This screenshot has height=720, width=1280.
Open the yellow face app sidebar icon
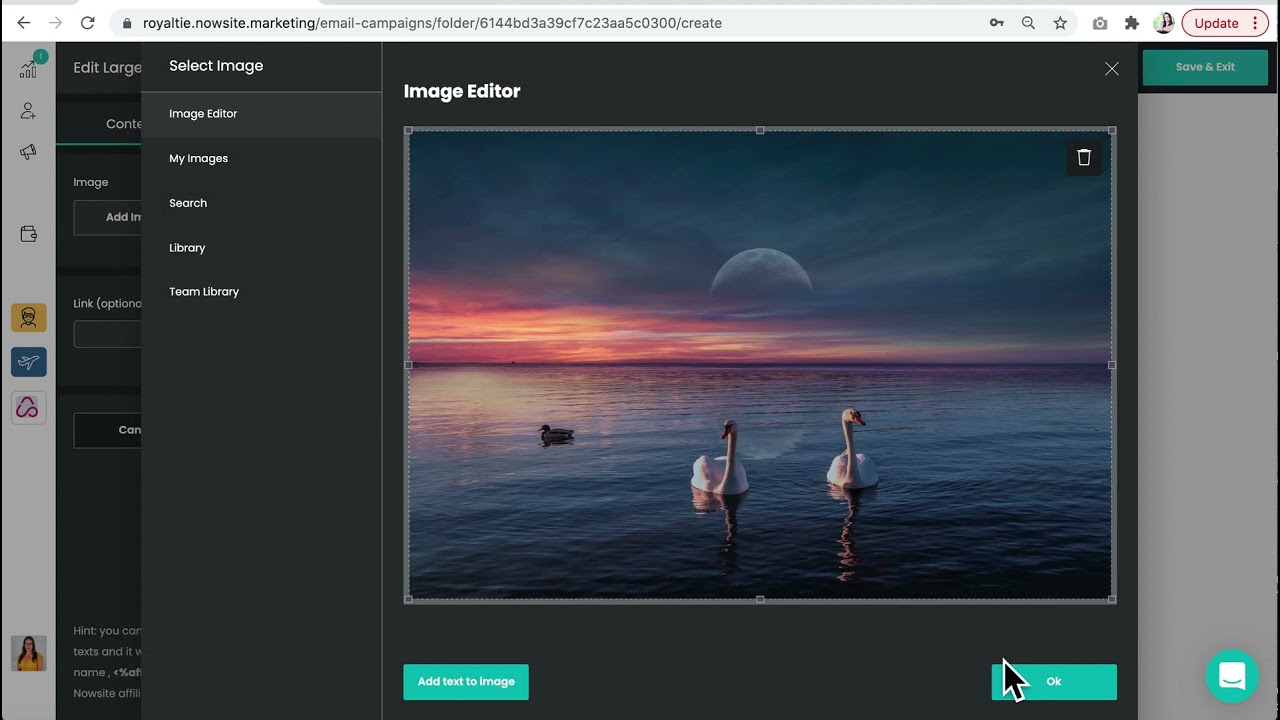[28, 318]
